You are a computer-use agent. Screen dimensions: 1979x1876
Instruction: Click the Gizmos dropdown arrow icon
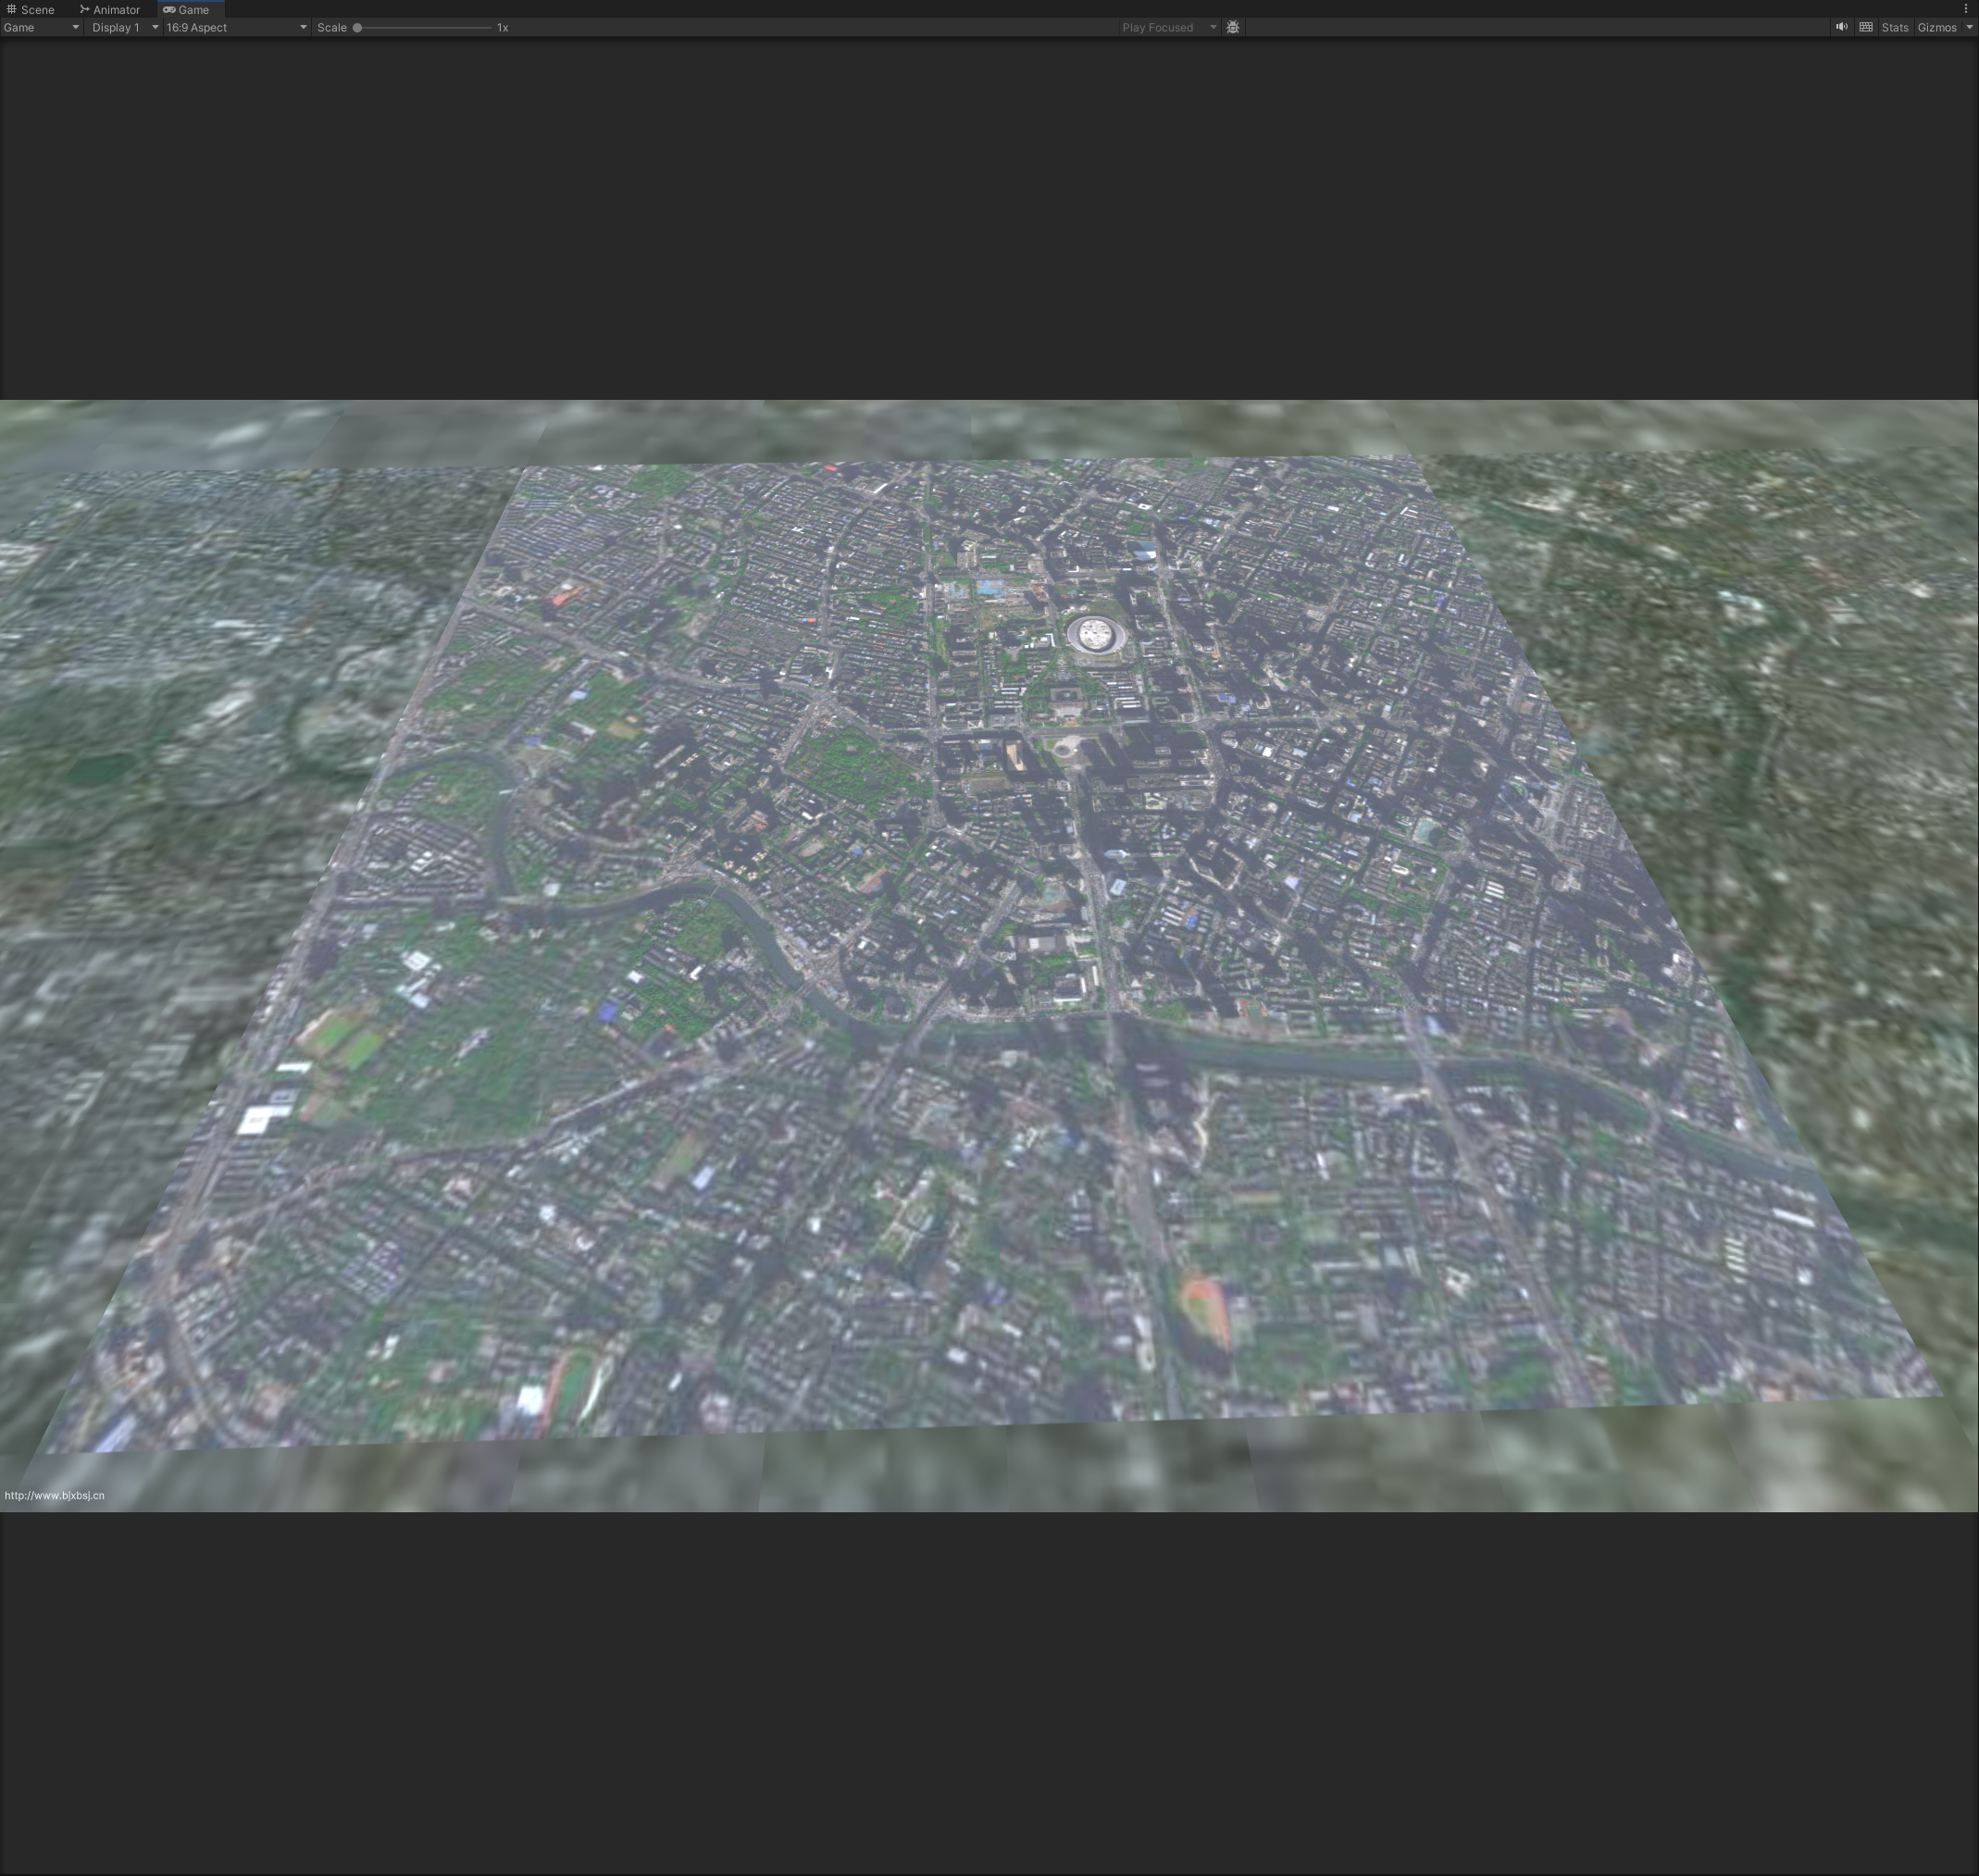[x=1969, y=27]
